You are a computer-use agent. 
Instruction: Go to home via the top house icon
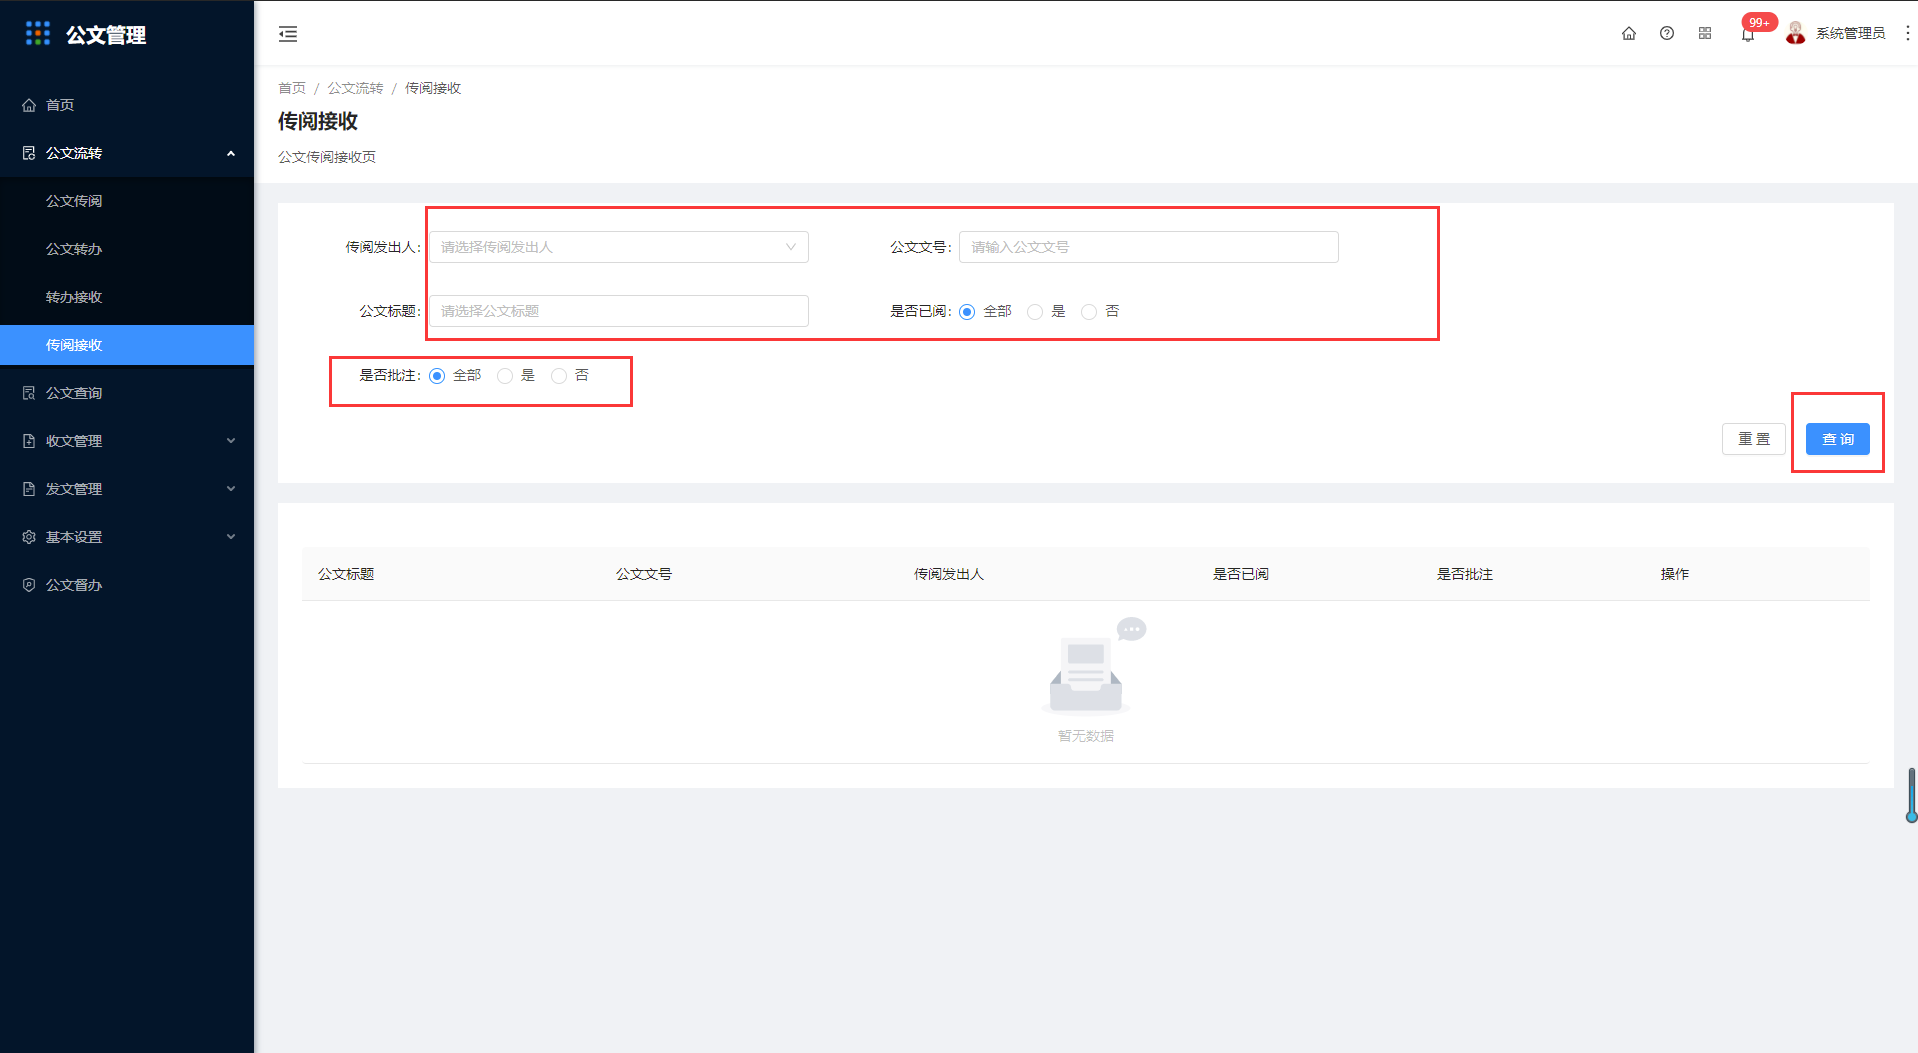pos(1629,33)
